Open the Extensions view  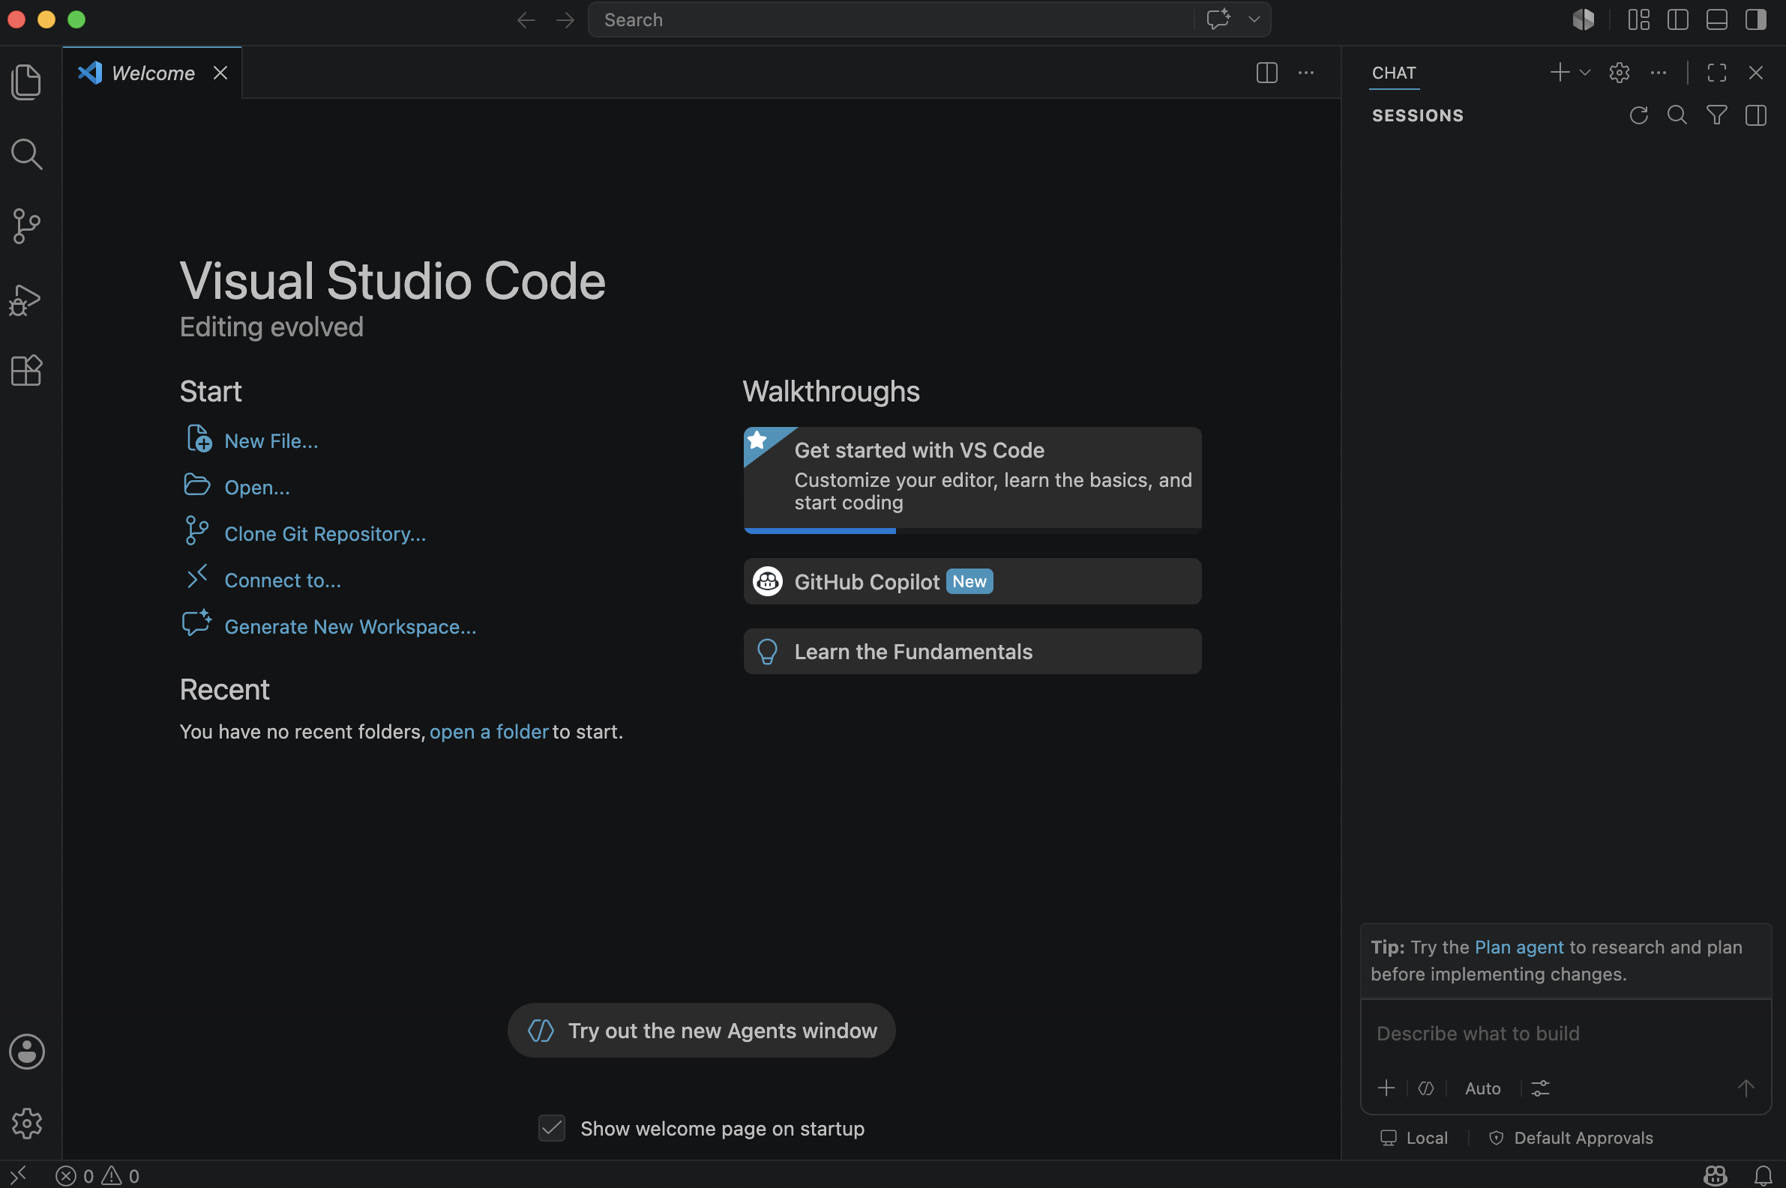27,371
